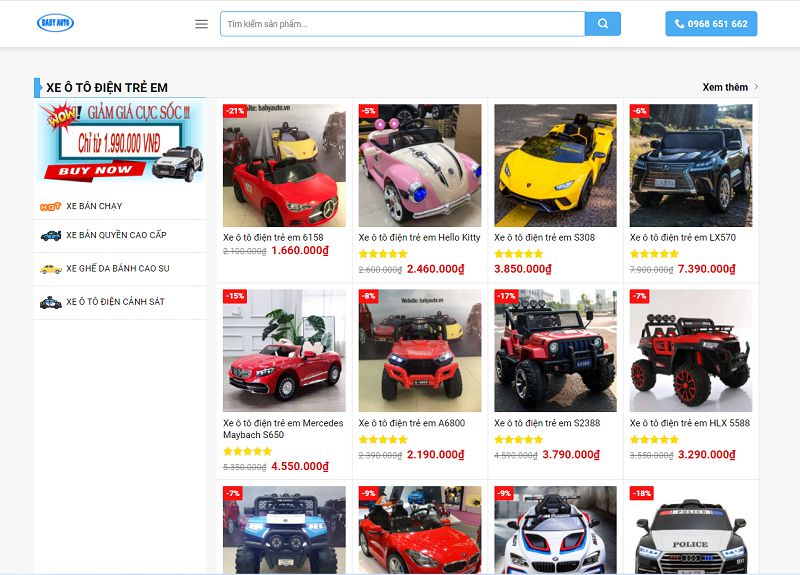Click the discount banner Buy Now
This screenshot has width=800, height=575.
pyautogui.click(x=121, y=141)
